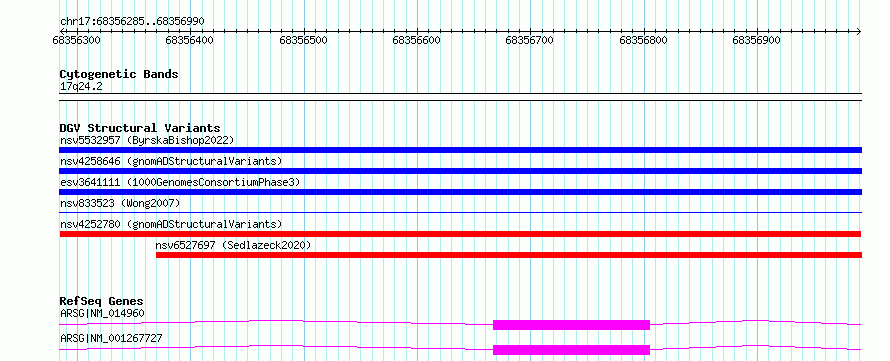Viewport: 890px width, 361px height.
Task: Click nsv6527697 (Sedlazeck2020) label
Action: pos(233,245)
